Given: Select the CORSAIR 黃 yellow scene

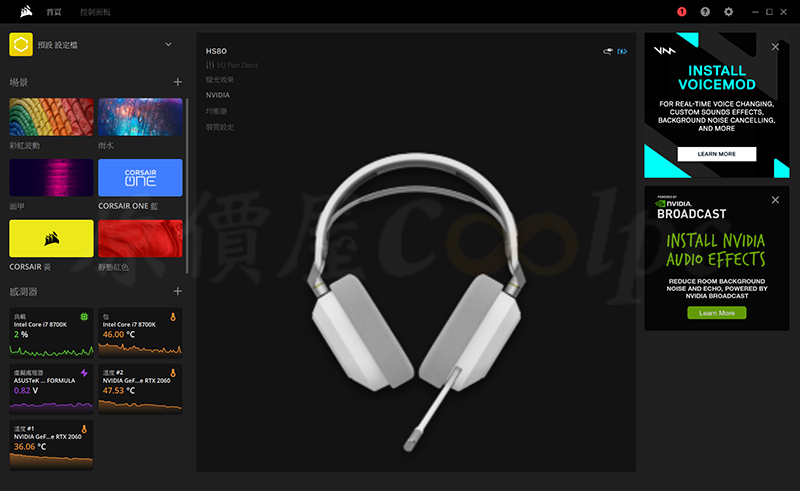Looking at the screenshot, I should point(51,239).
